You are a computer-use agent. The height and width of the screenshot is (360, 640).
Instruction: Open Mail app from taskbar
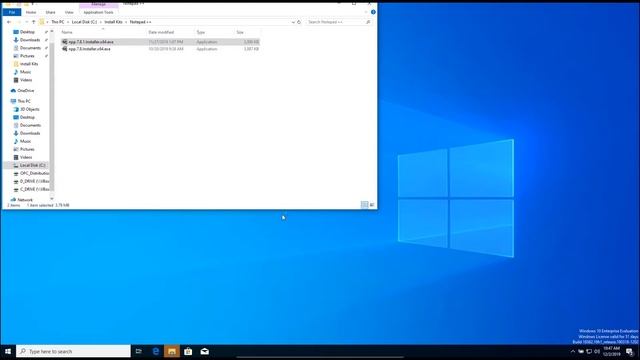[204, 351]
